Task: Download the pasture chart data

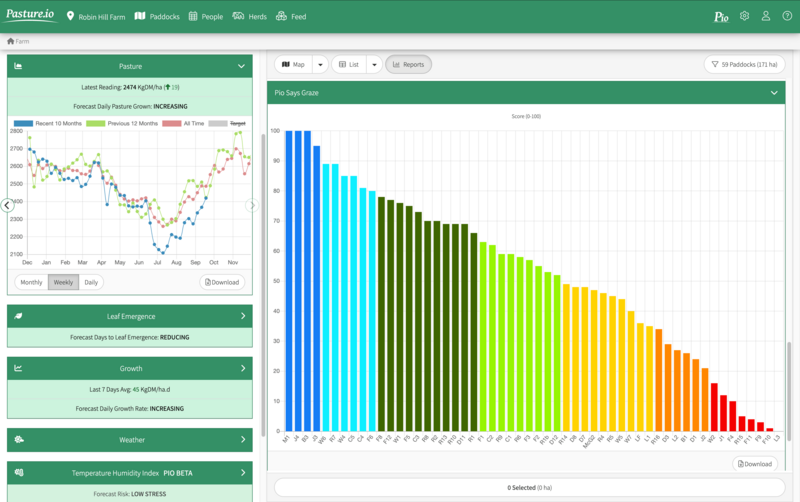Action: pyautogui.click(x=222, y=282)
